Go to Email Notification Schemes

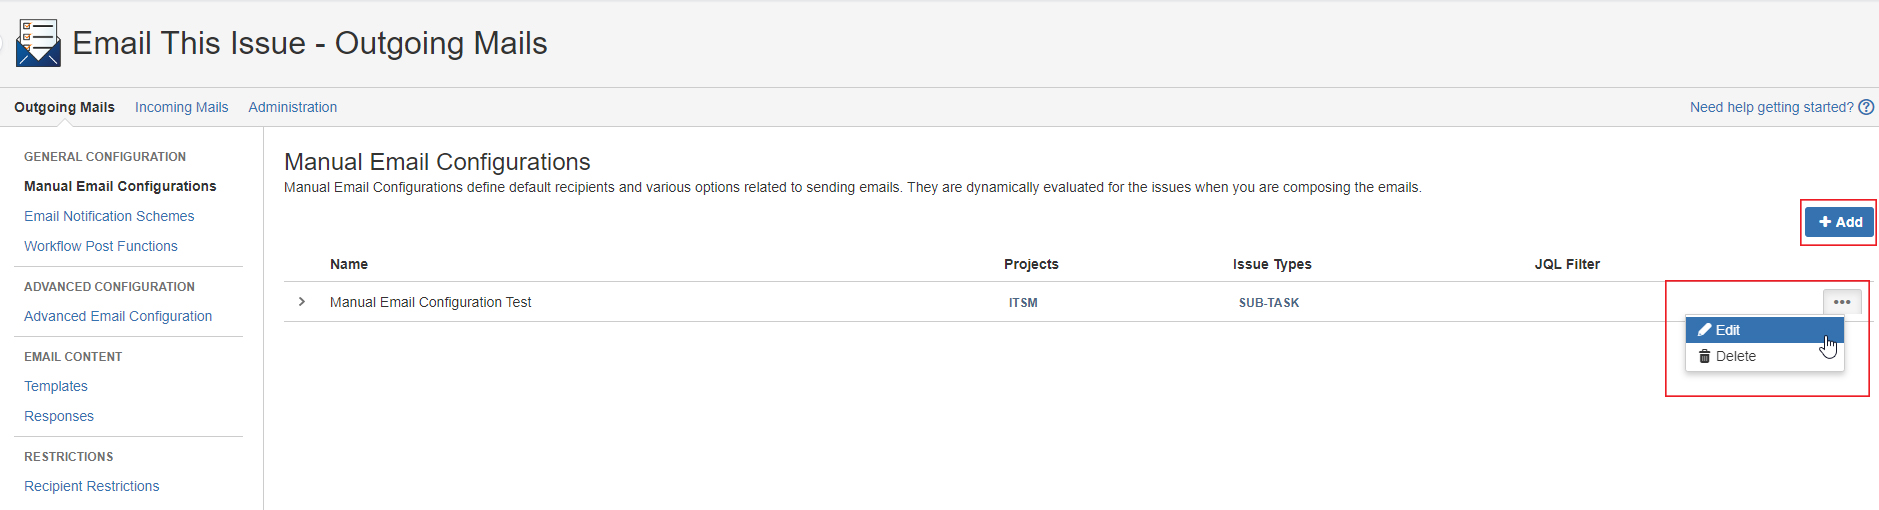tap(109, 216)
